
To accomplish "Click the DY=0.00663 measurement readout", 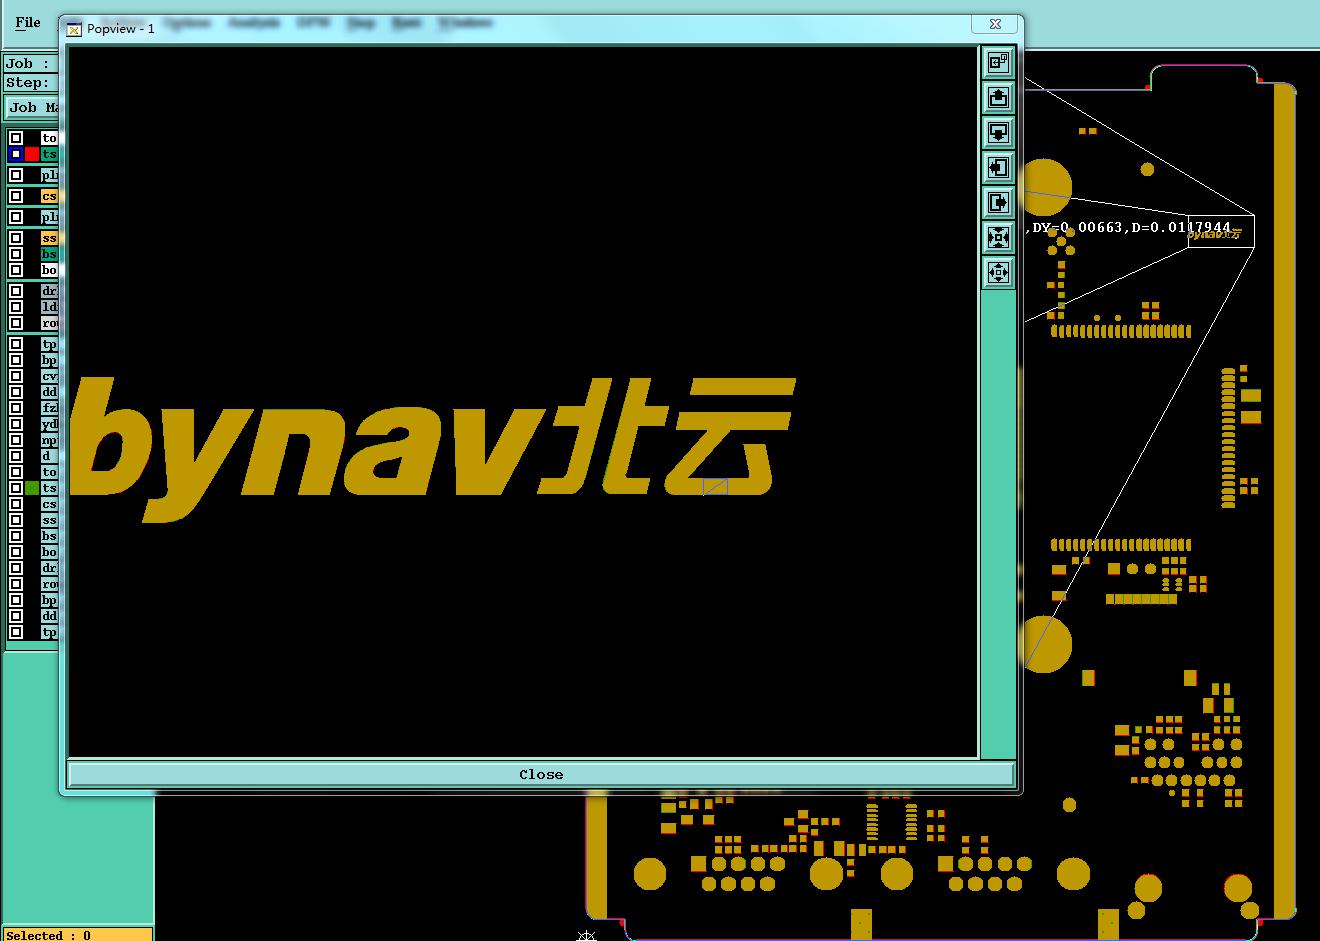I will click(1076, 227).
